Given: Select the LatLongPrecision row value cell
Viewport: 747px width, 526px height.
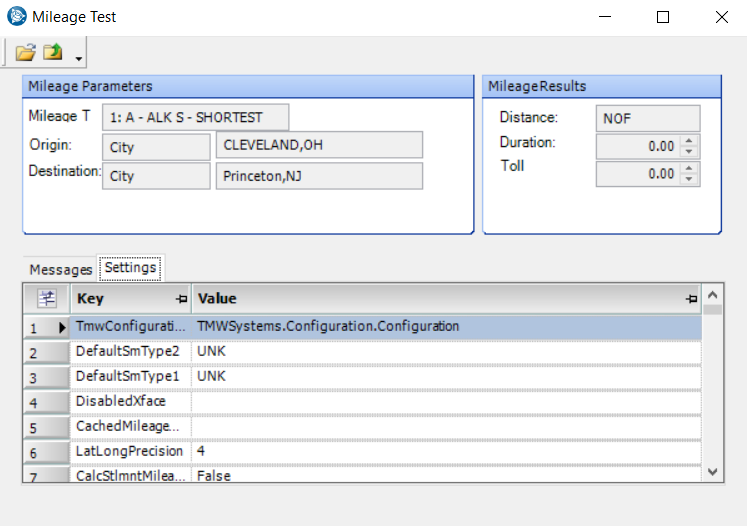Looking at the screenshot, I should coord(445,452).
